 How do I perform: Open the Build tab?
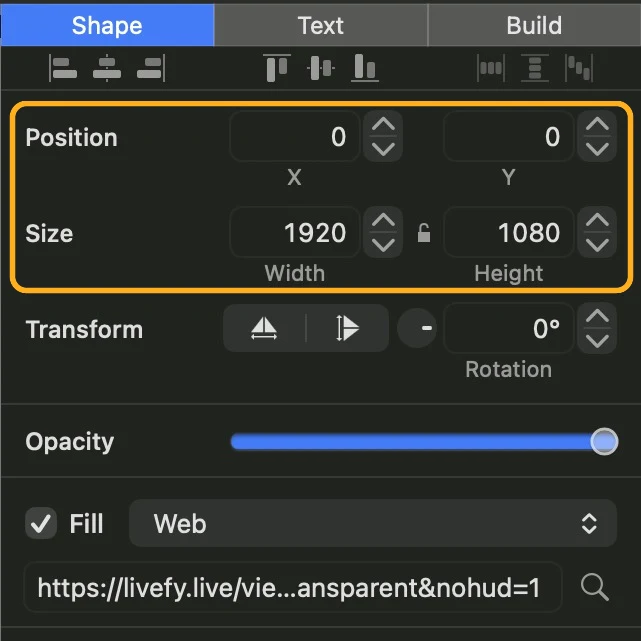534,25
